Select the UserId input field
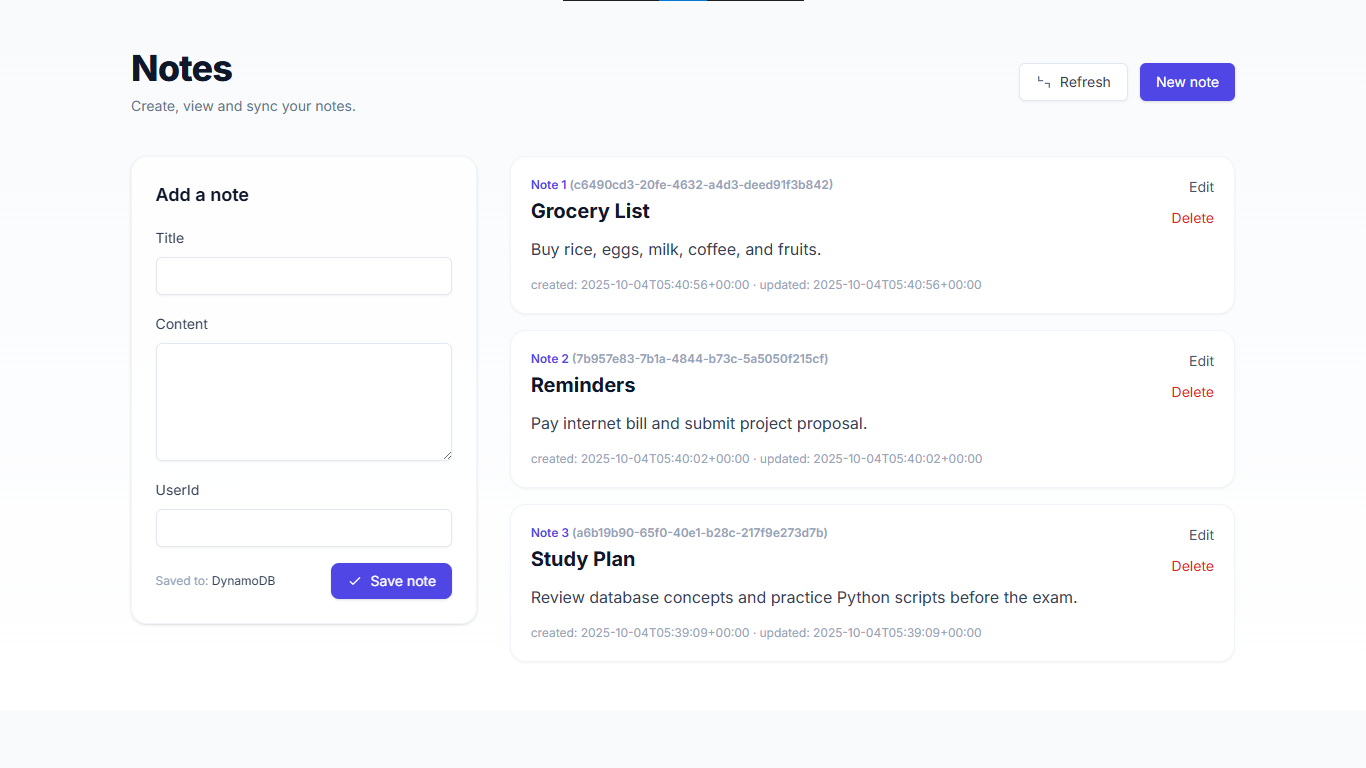 point(304,528)
